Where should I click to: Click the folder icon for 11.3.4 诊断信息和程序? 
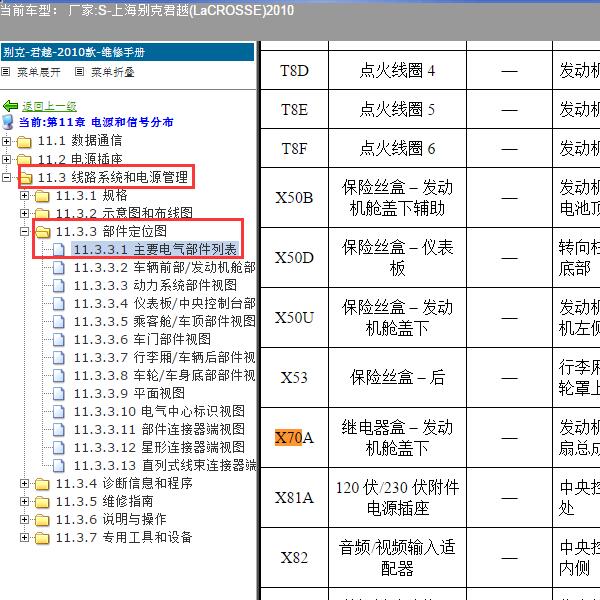point(42,484)
